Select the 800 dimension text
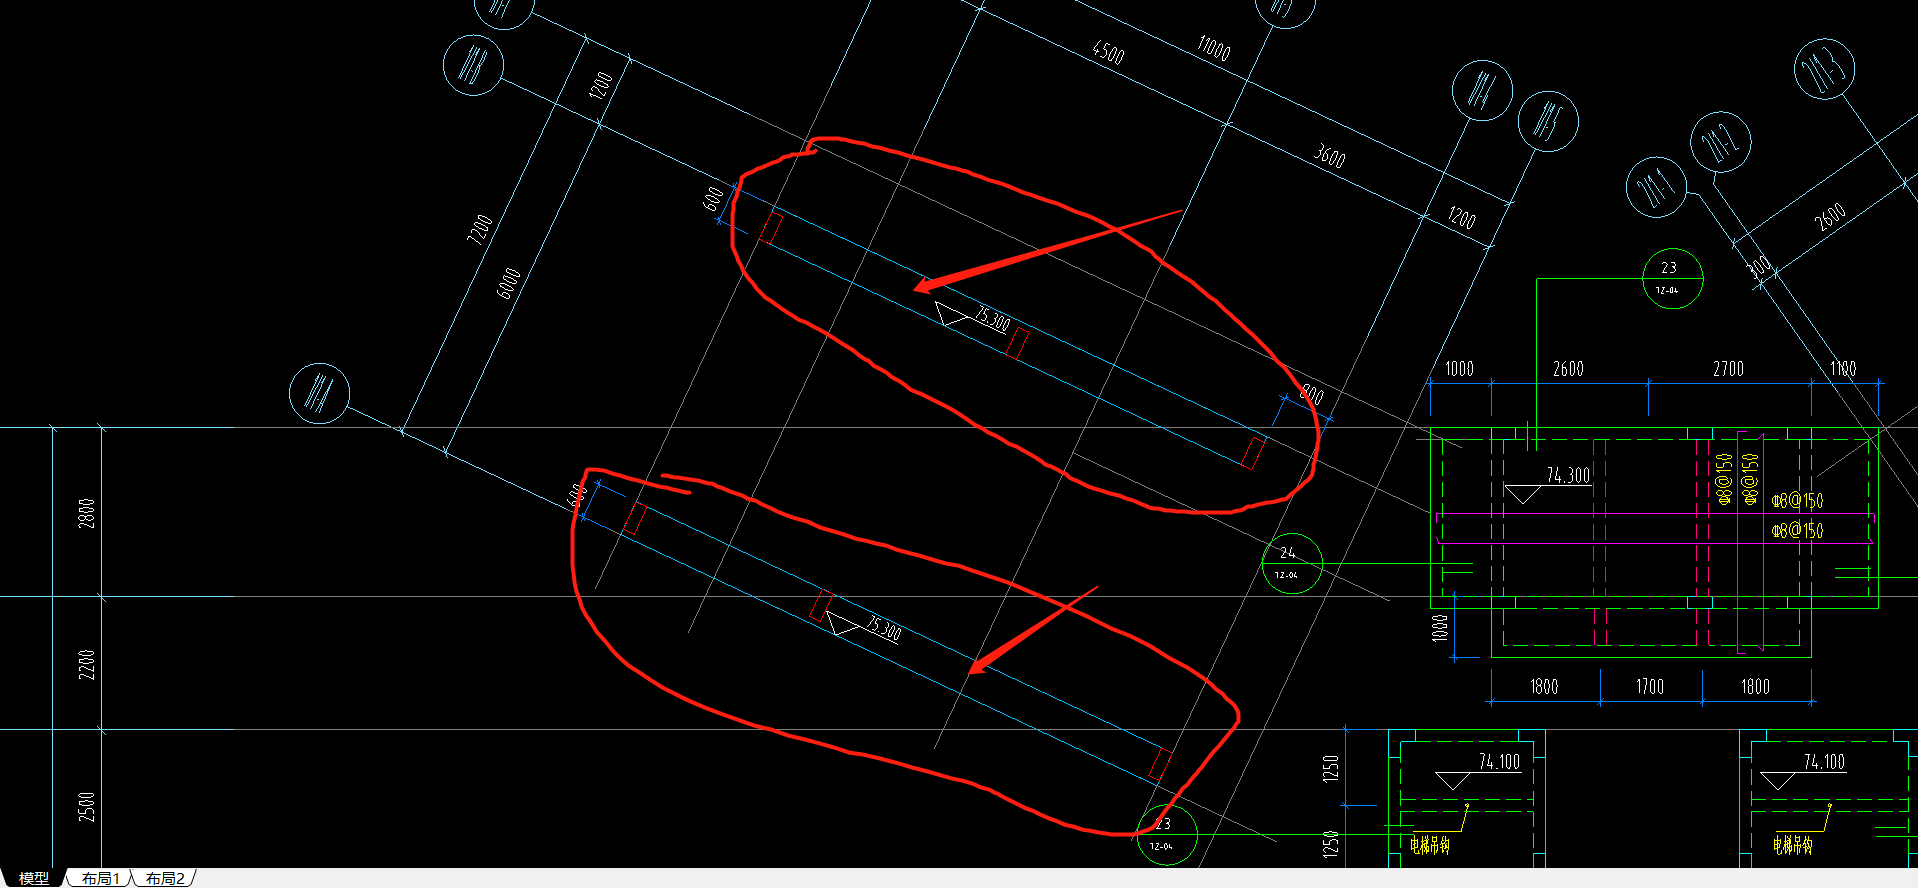 1311,394
